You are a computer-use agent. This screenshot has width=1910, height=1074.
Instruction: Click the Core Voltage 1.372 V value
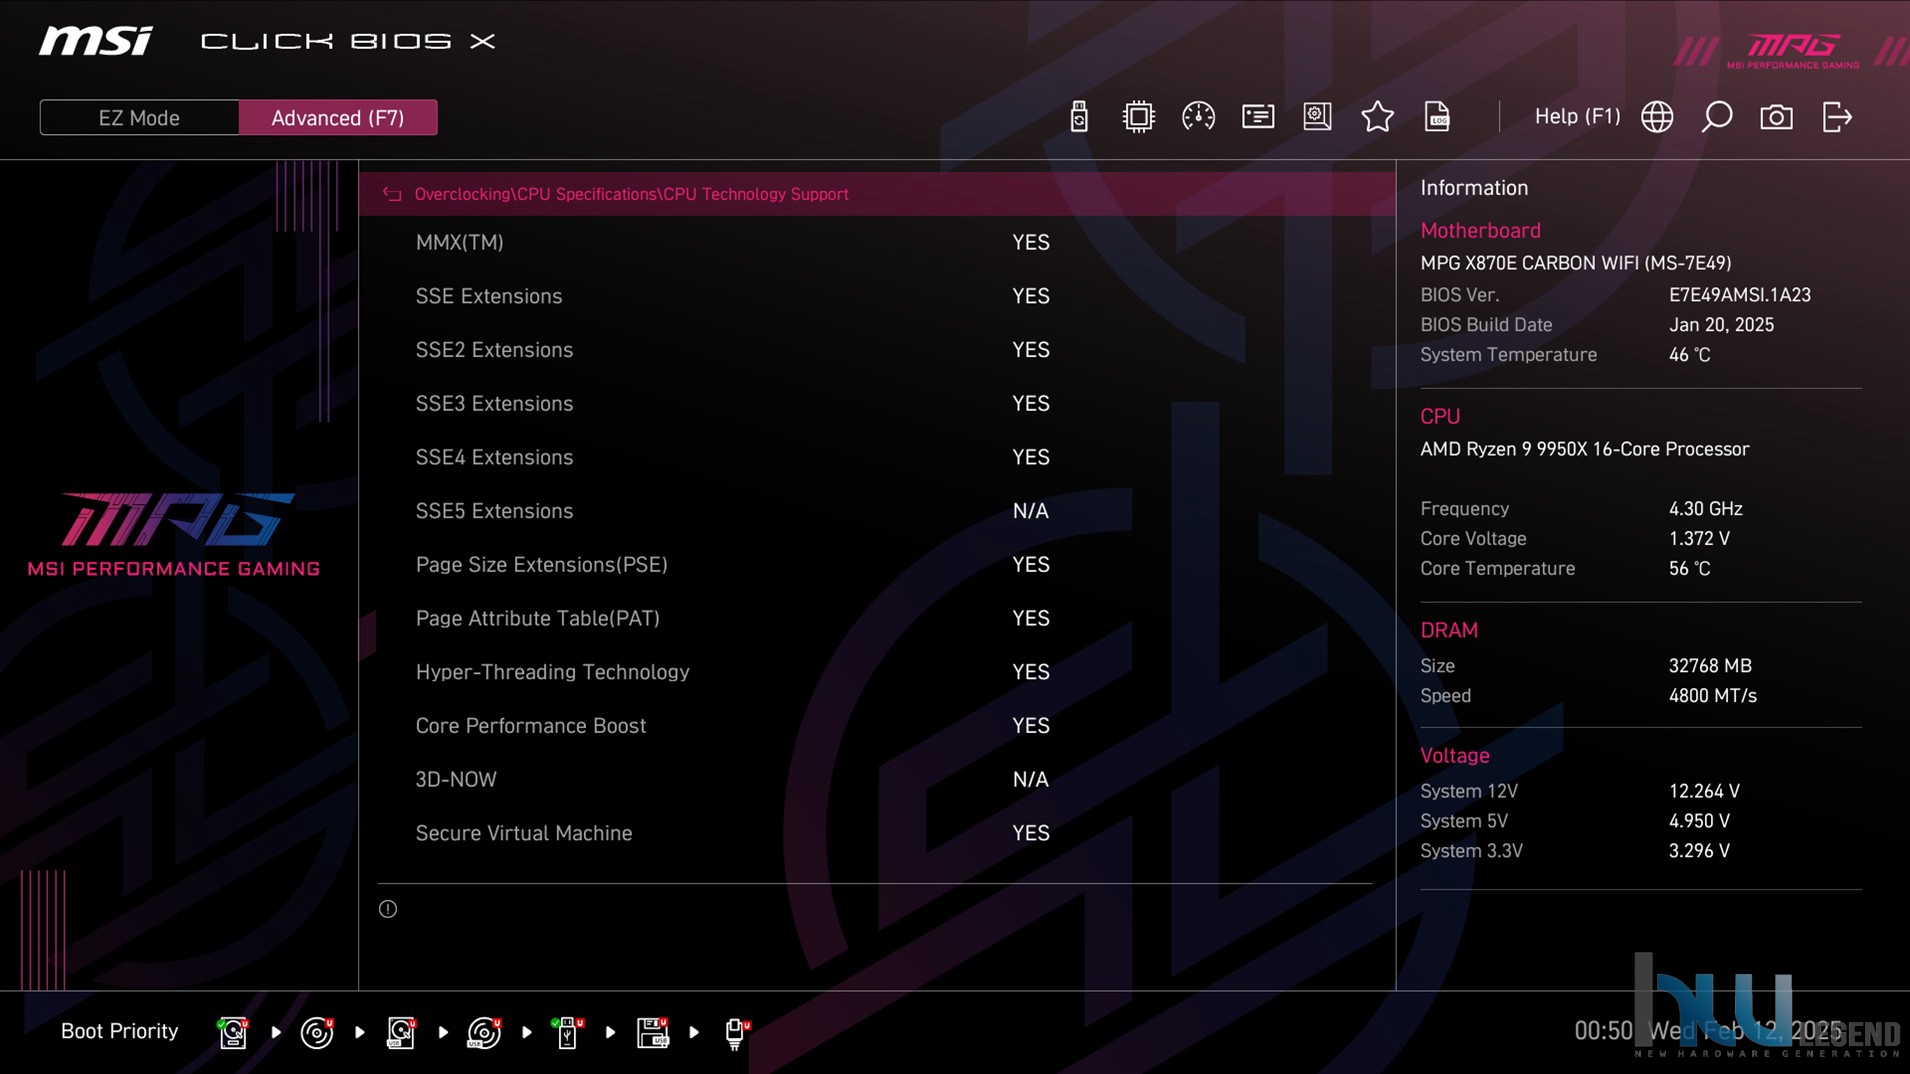pos(1699,539)
